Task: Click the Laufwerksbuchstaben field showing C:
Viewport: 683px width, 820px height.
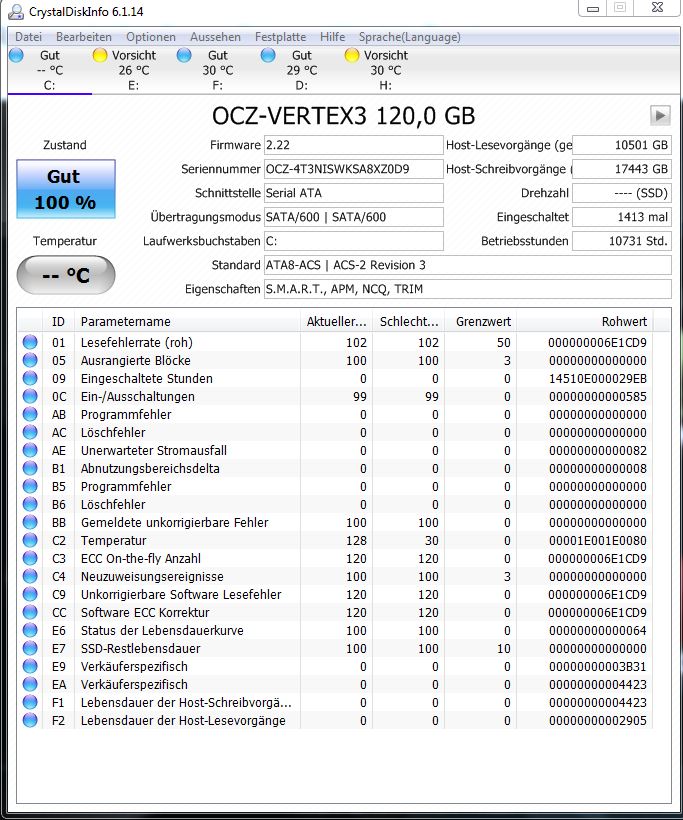Action: (354, 241)
